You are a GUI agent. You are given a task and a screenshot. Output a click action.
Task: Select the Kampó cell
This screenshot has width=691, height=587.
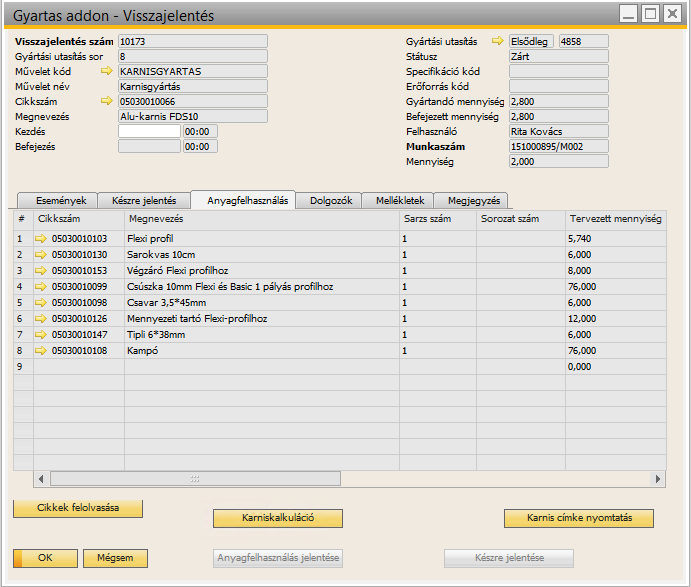coord(262,350)
